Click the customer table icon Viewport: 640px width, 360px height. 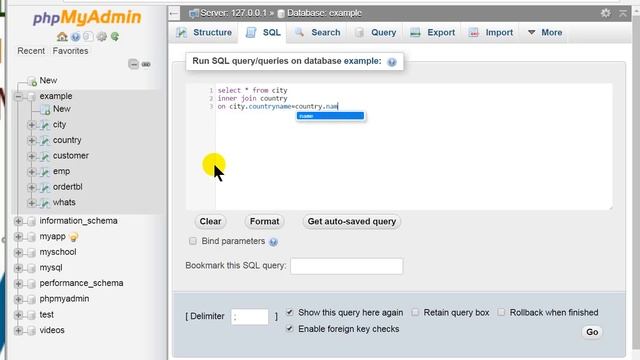pos(45,156)
